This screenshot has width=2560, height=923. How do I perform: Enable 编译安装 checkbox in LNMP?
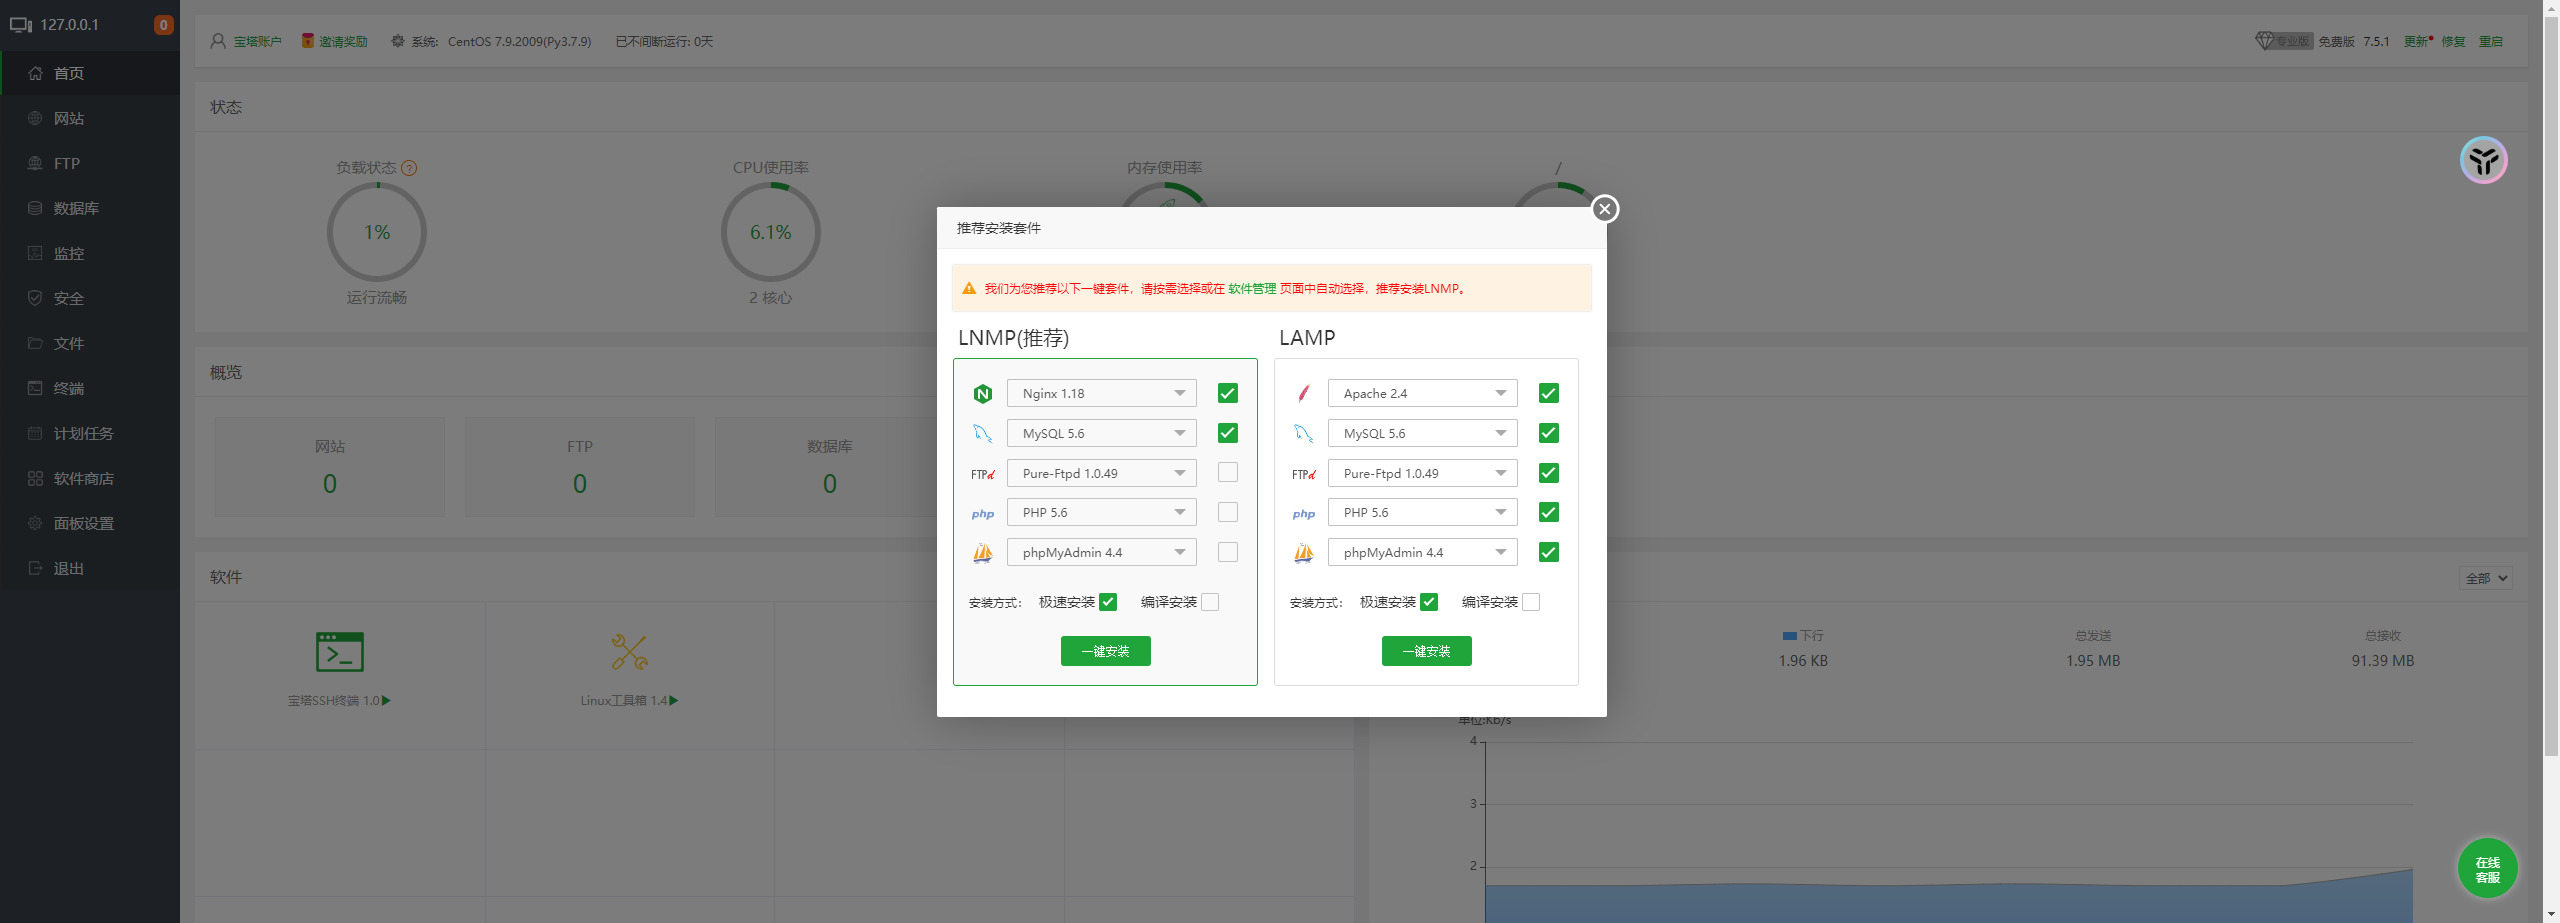(1210, 602)
